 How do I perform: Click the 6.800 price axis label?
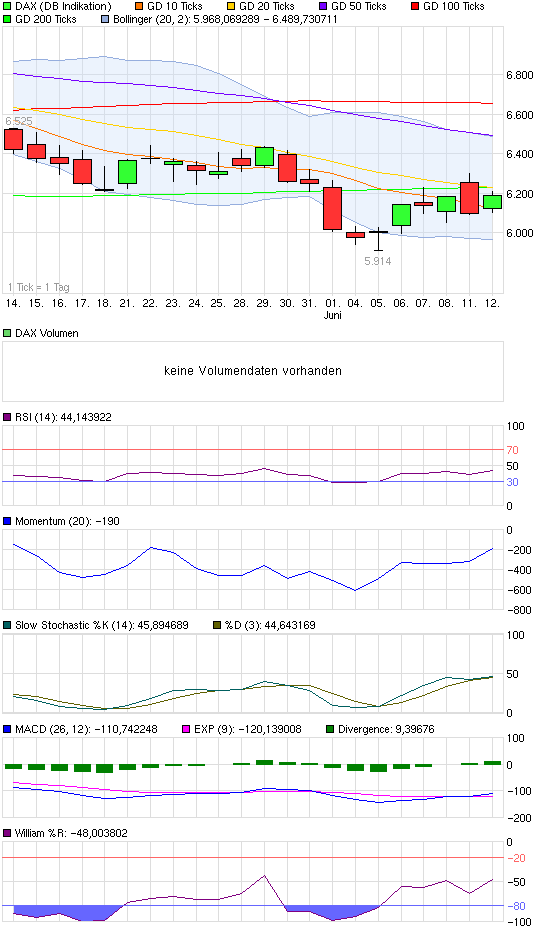(x=520, y=75)
